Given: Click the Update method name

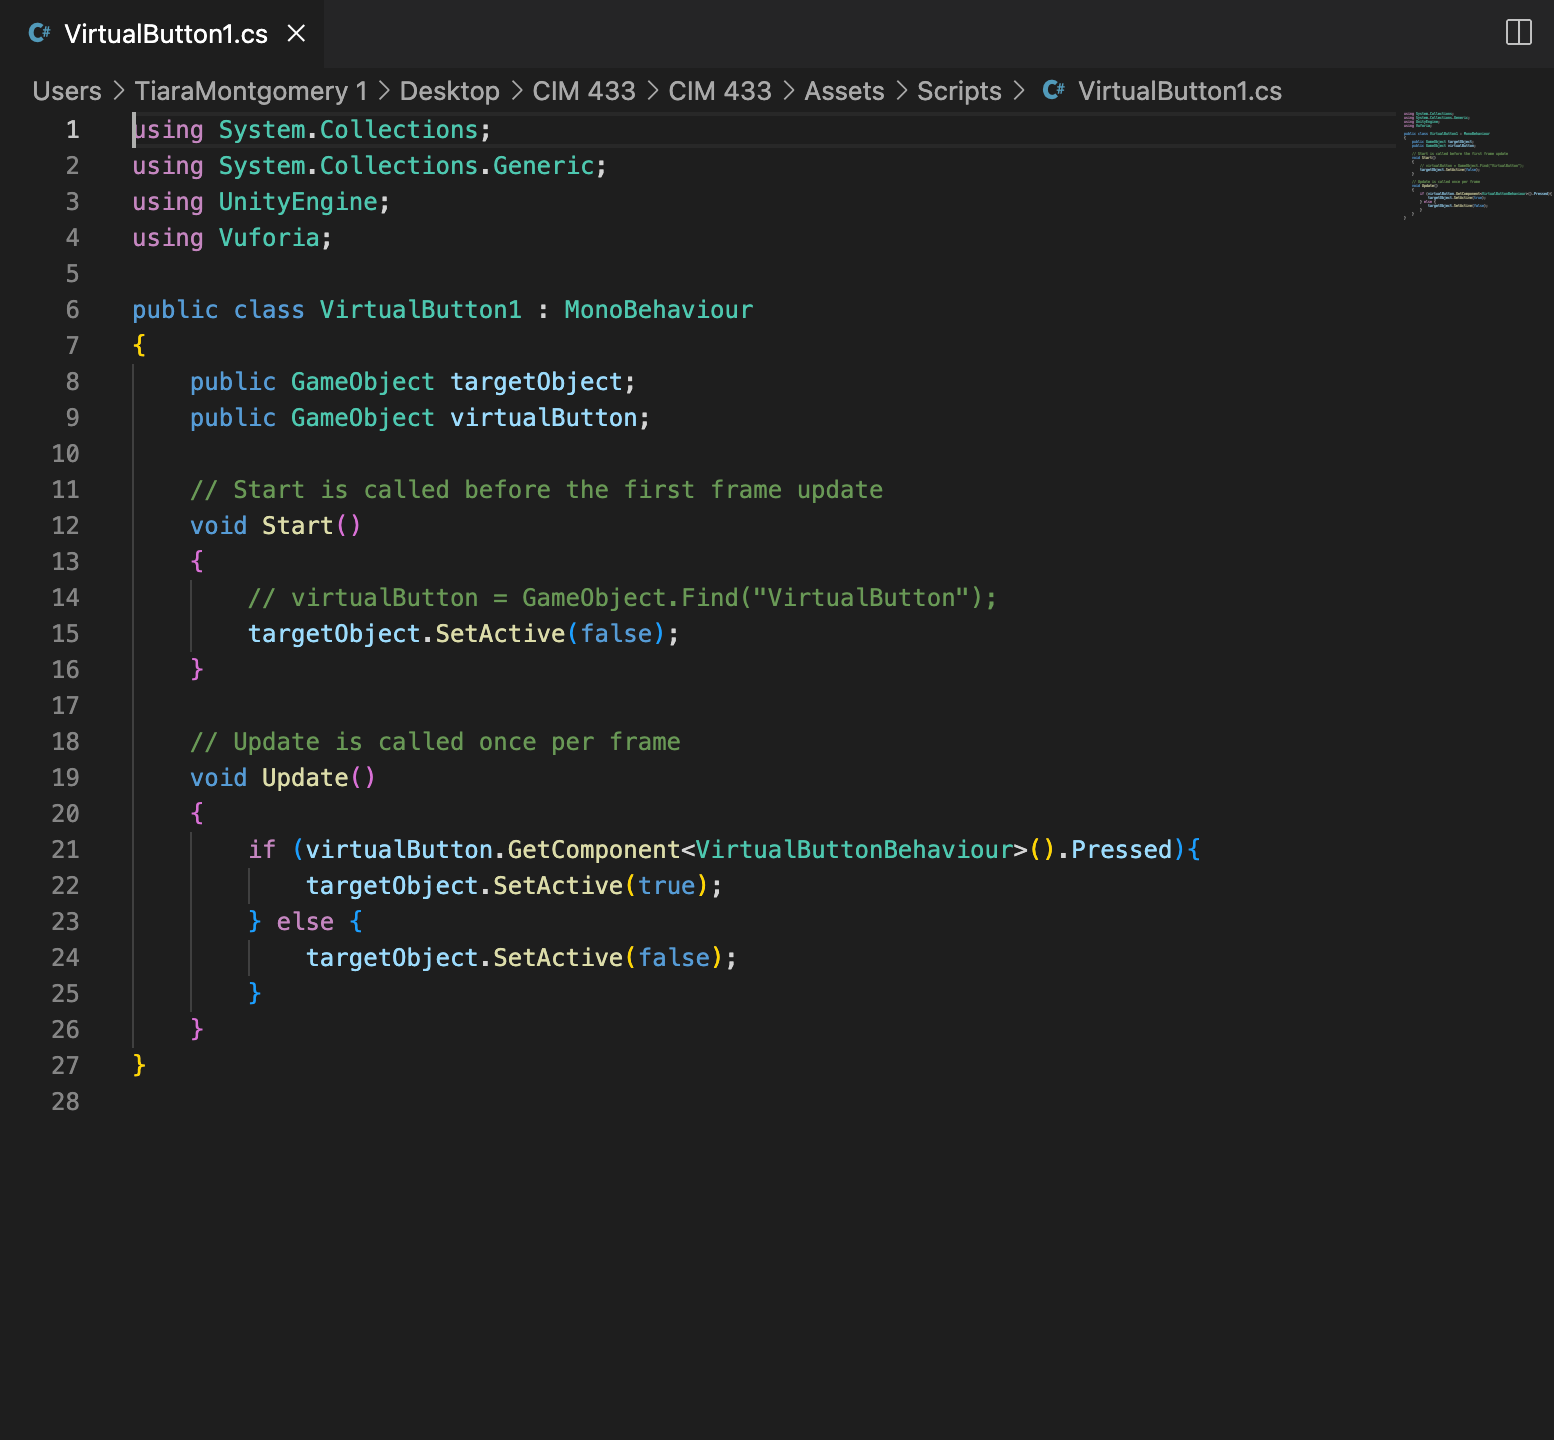Looking at the screenshot, I should [305, 778].
